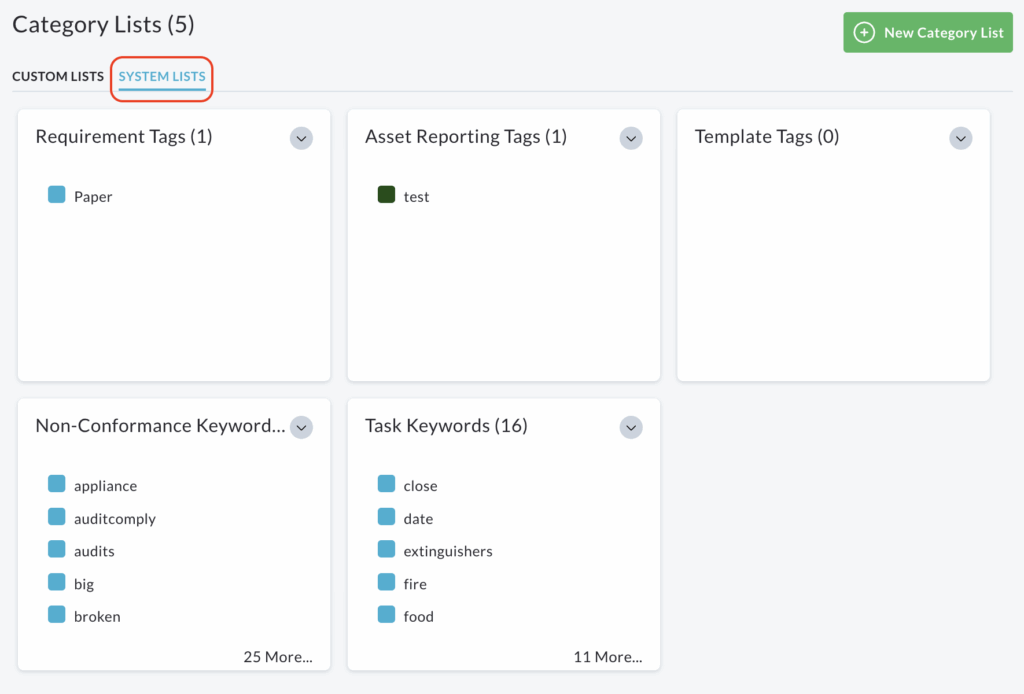Click the plus icon in New Category List
Viewport: 1024px width, 694px height.
pyautogui.click(x=864, y=33)
